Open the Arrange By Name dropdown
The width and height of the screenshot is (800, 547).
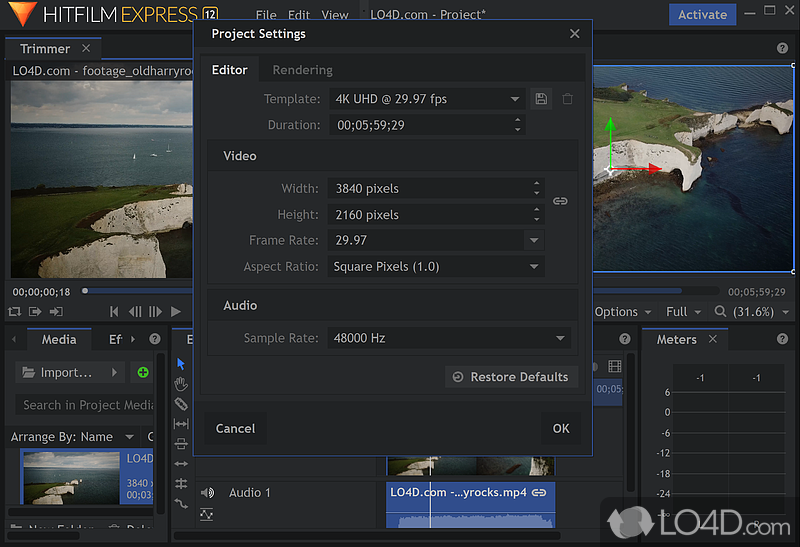pos(72,437)
